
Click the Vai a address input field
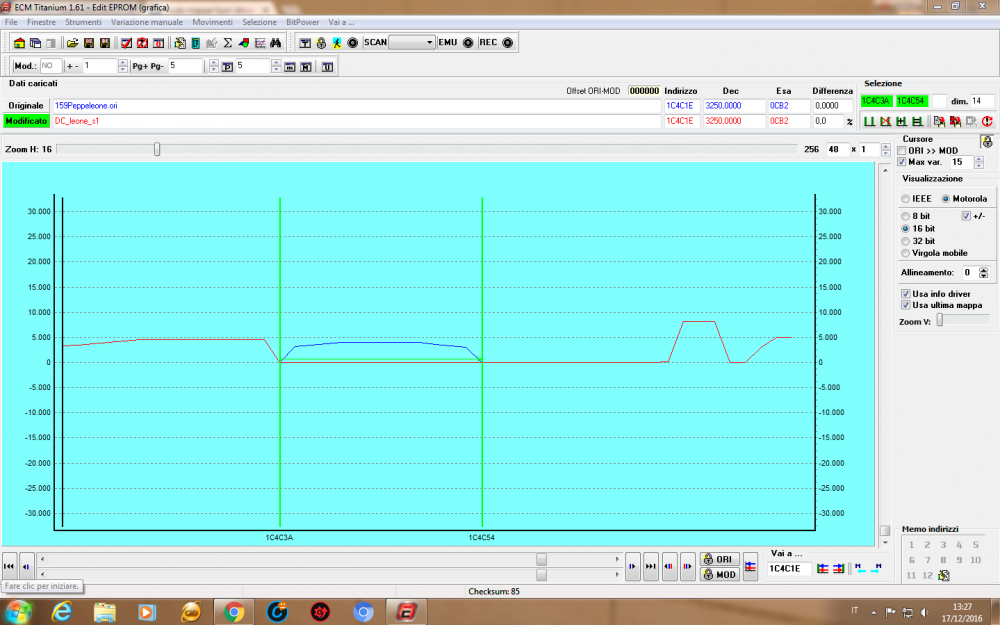(x=790, y=568)
